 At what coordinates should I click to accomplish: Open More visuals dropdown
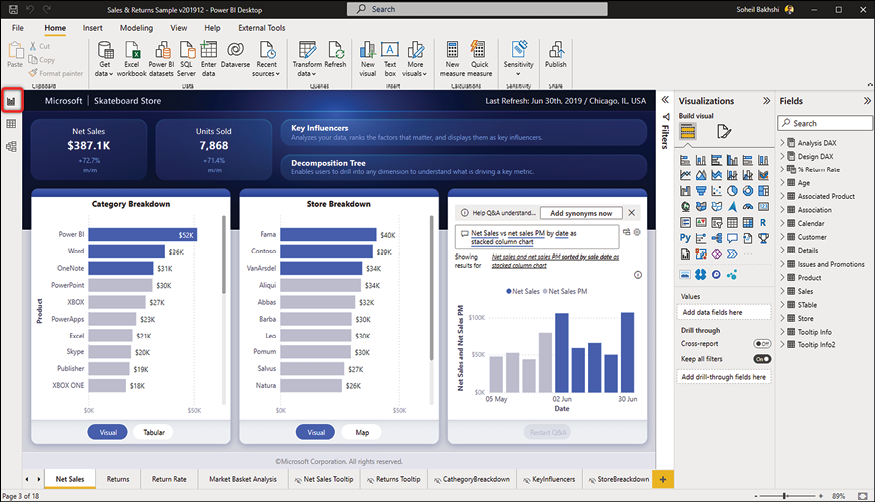pos(415,69)
